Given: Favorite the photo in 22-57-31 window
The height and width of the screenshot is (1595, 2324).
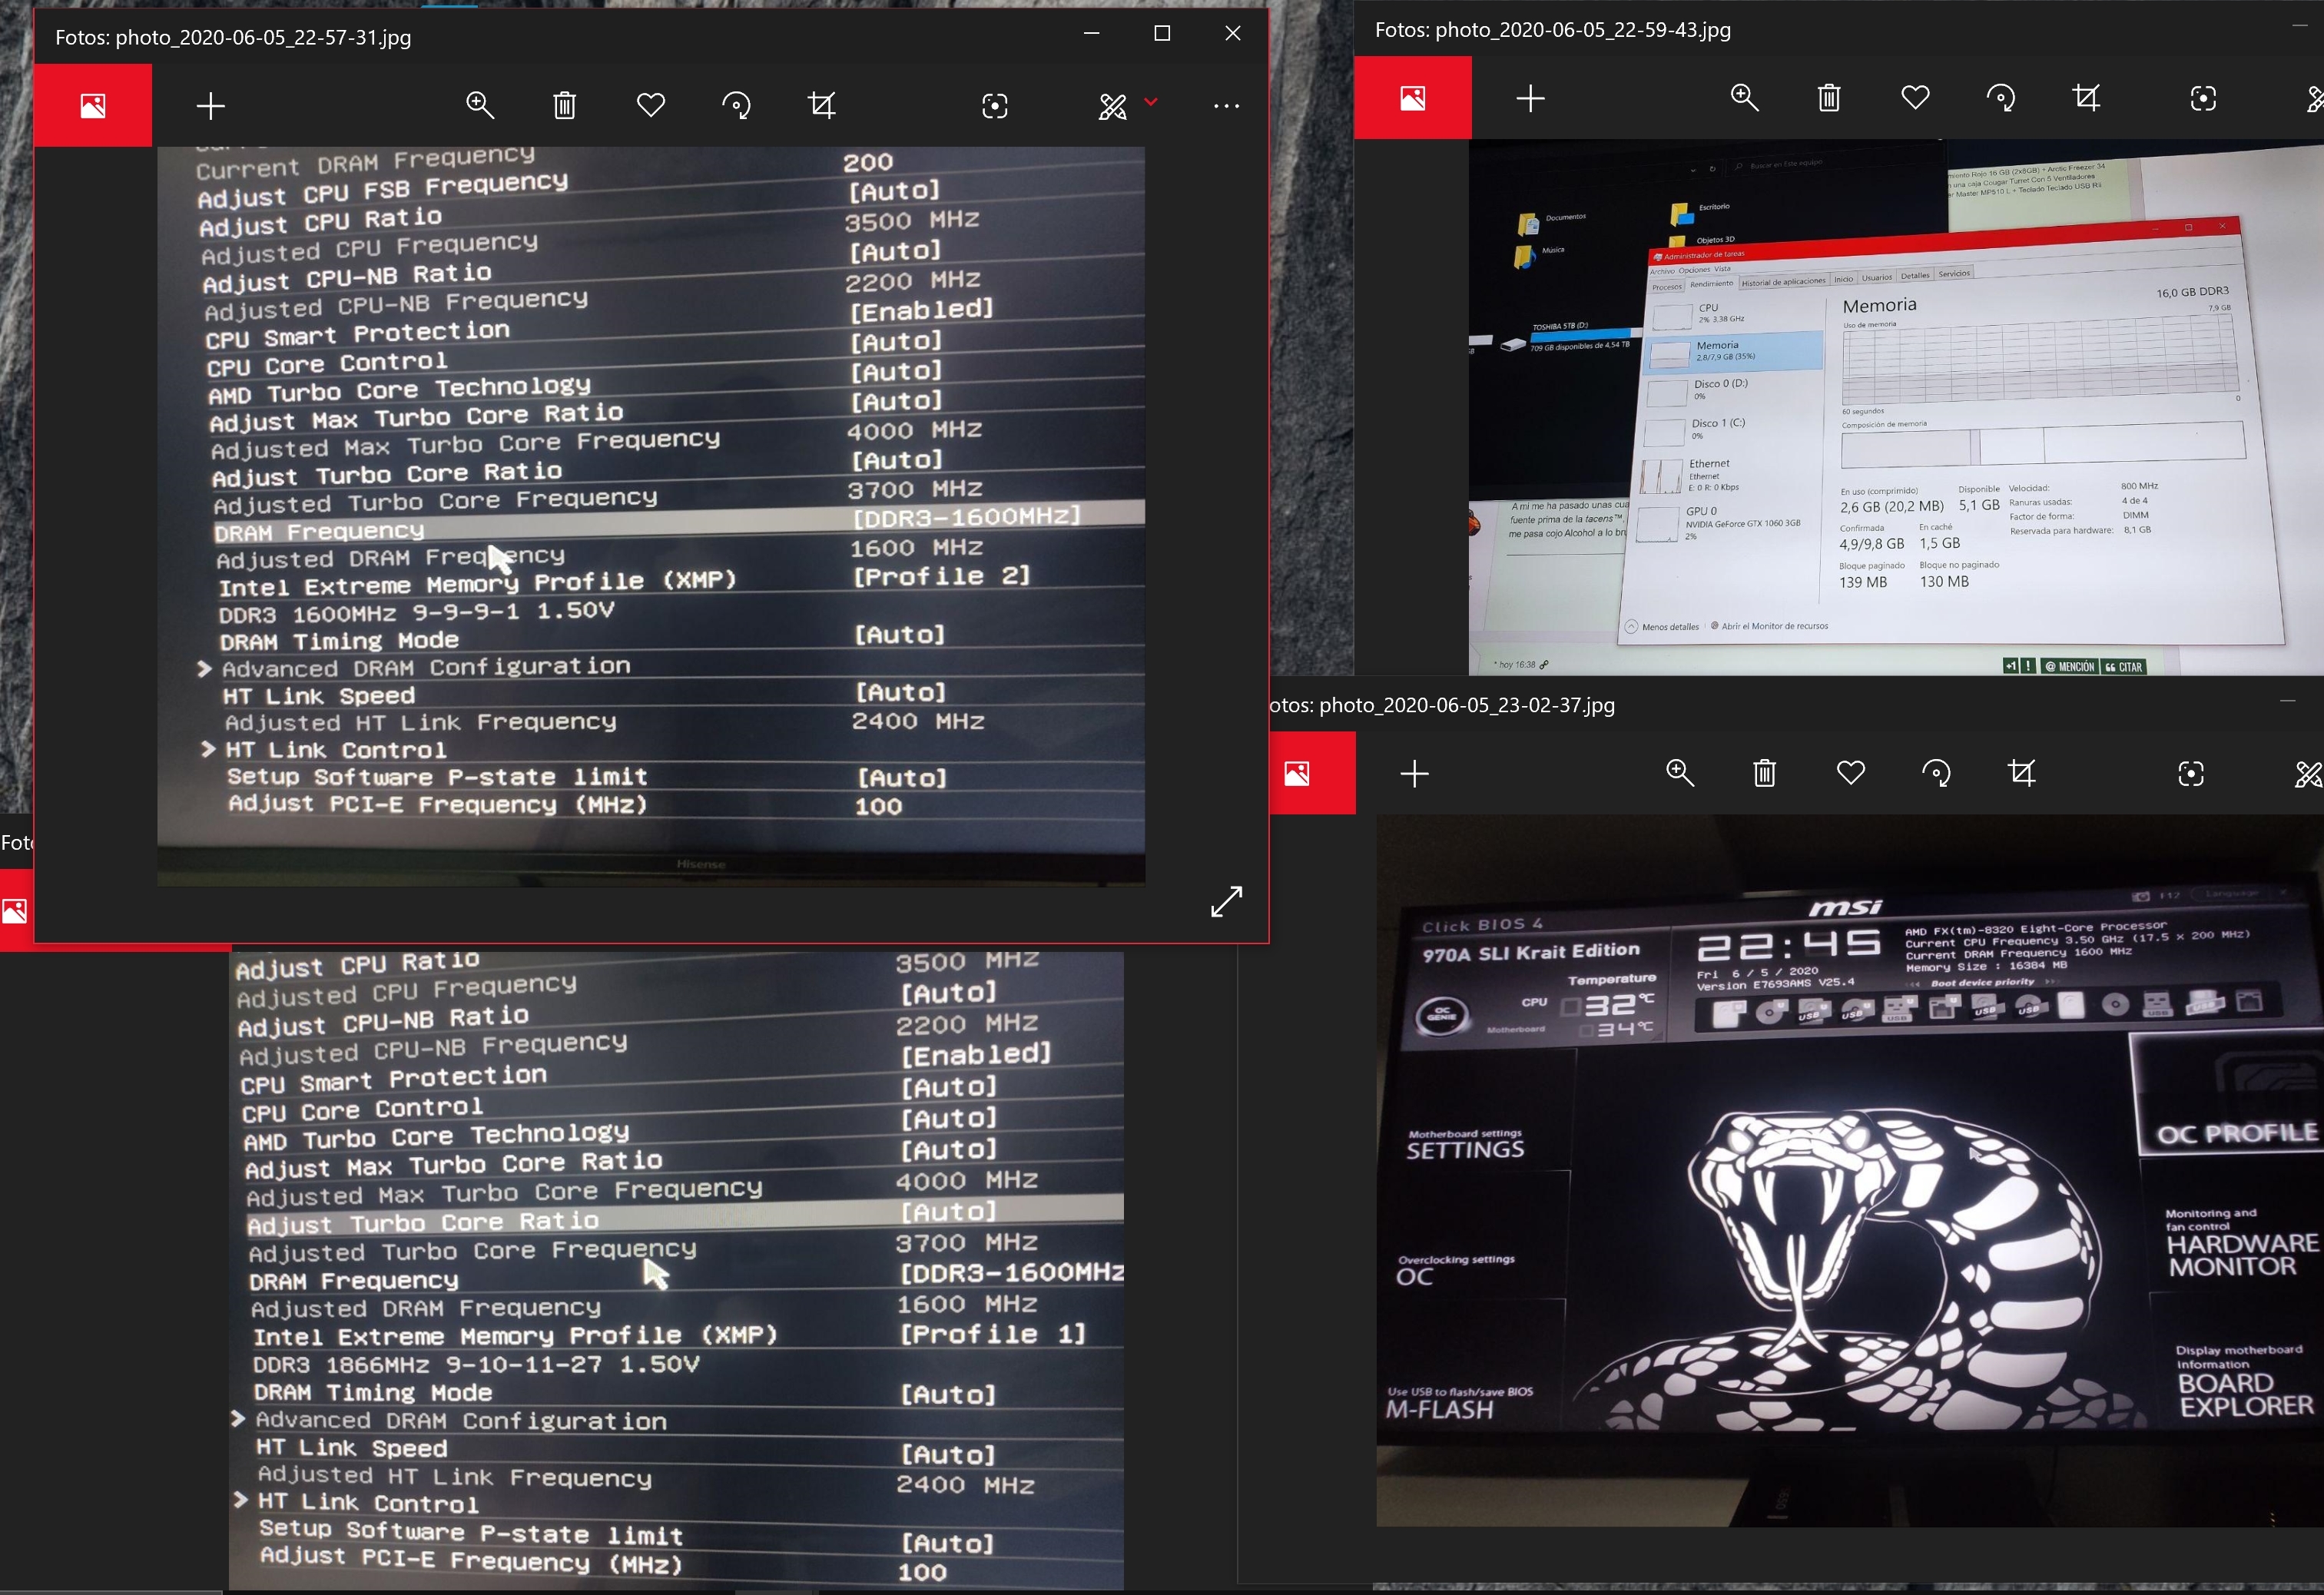Looking at the screenshot, I should (651, 105).
